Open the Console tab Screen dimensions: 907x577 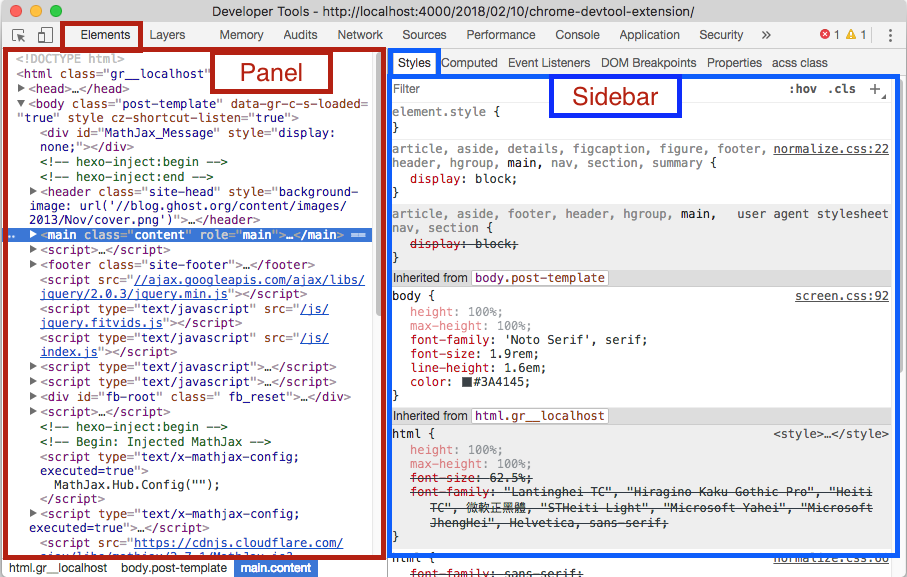click(x=577, y=35)
